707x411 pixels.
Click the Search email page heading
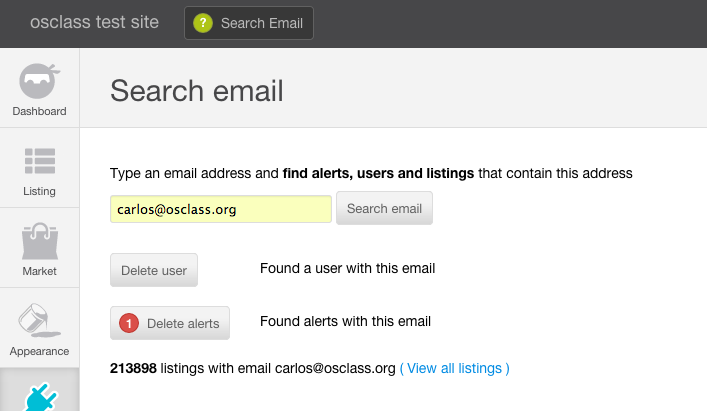pyautogui.click(x=197, y=91)
